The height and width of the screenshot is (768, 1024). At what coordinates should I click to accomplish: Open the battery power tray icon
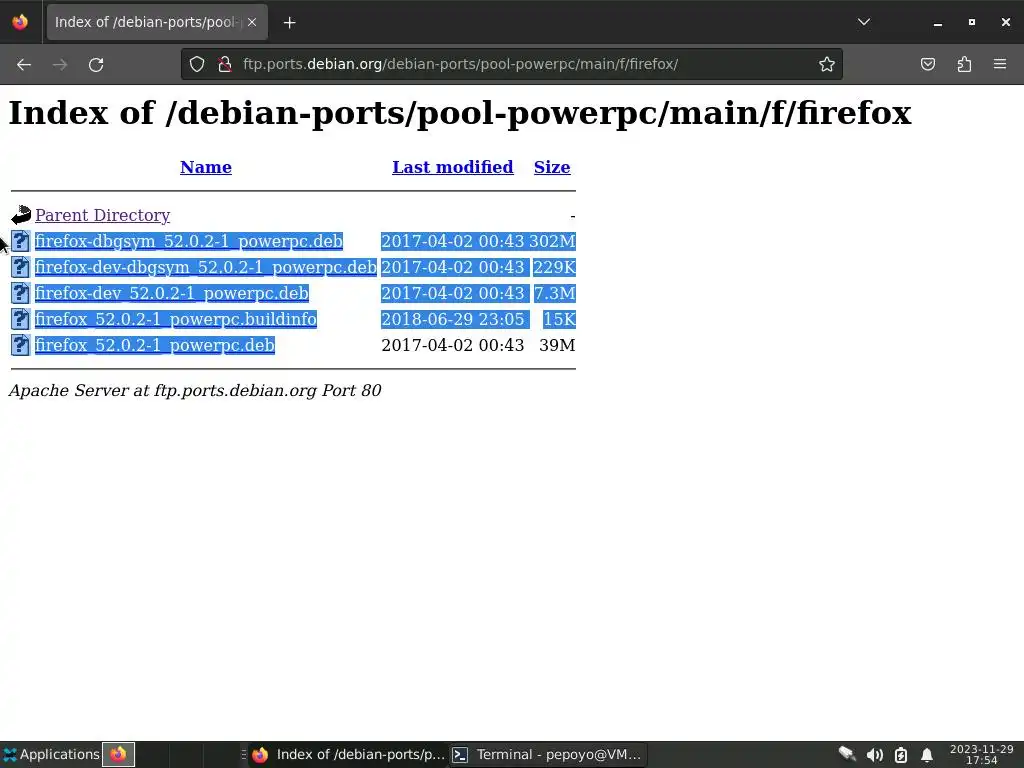point(901,755)
